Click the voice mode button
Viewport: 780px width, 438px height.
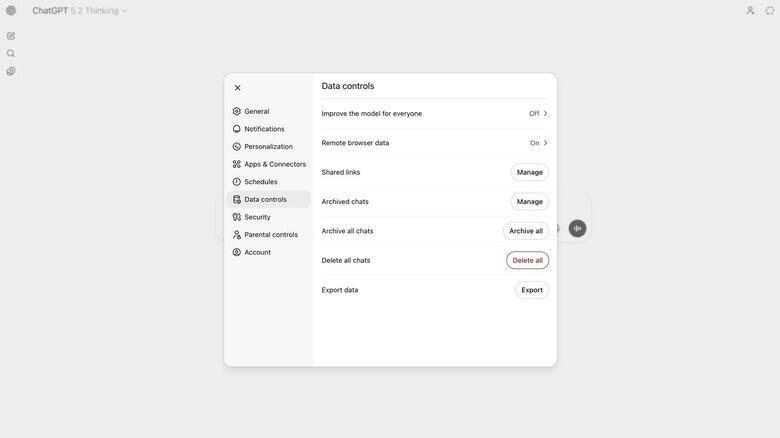(577, 229)
